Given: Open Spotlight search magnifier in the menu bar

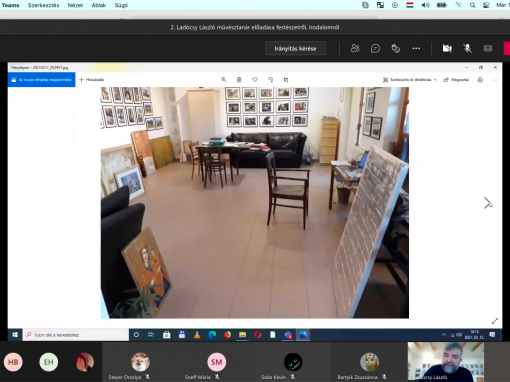Looking at the screenshot, I should pyautogui.click(x=472, y=5).
